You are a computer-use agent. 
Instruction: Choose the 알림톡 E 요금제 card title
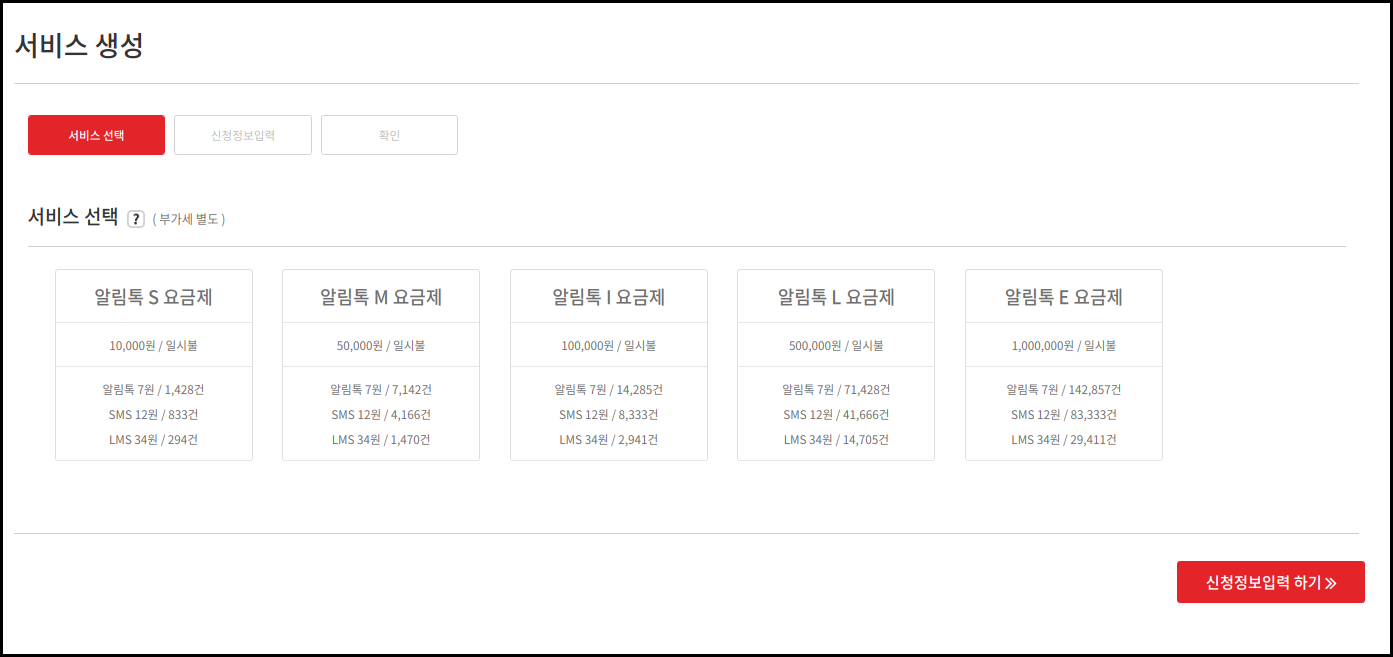coord(1064,297)
